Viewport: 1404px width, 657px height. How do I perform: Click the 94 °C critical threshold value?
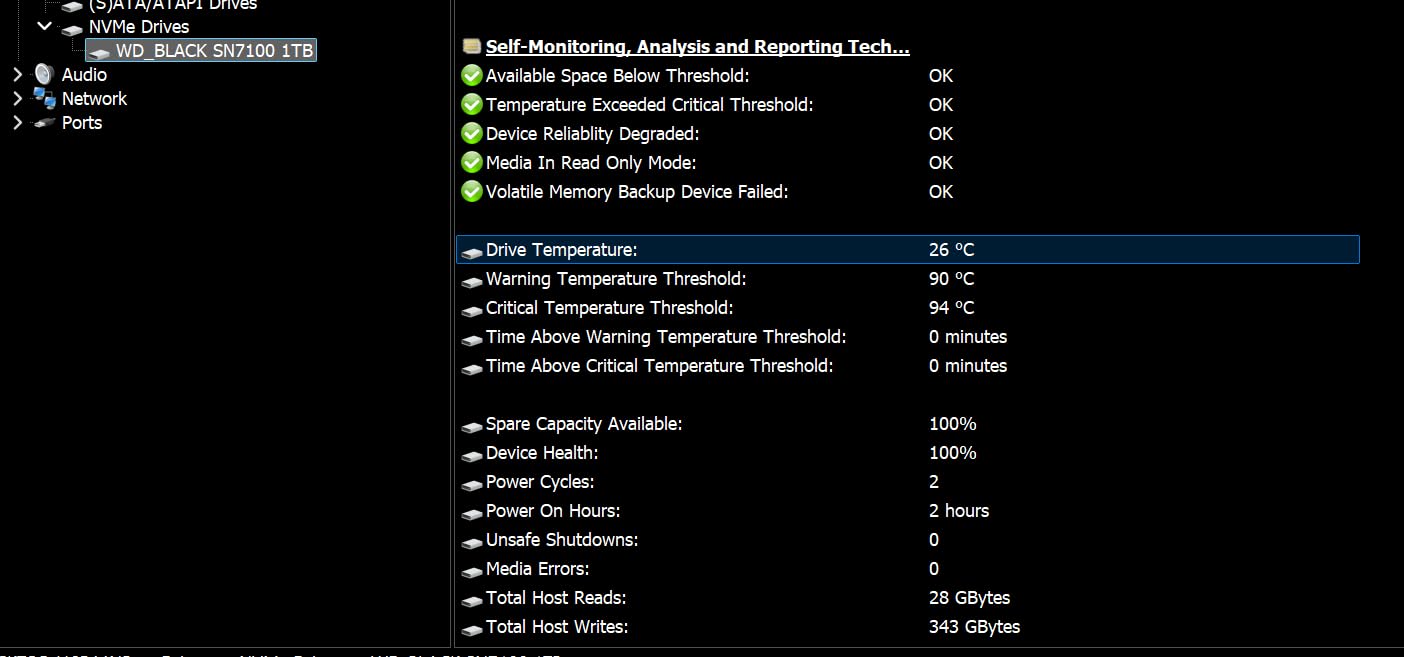click(951, 308)
